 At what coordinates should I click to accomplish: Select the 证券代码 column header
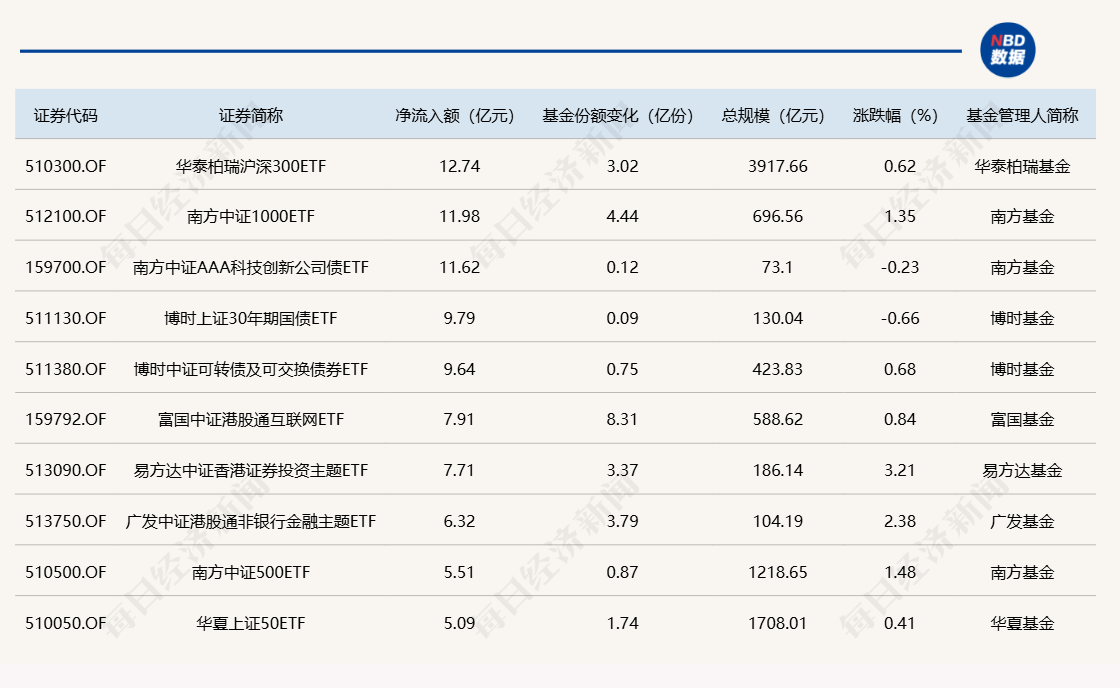[x=66, y=116]
